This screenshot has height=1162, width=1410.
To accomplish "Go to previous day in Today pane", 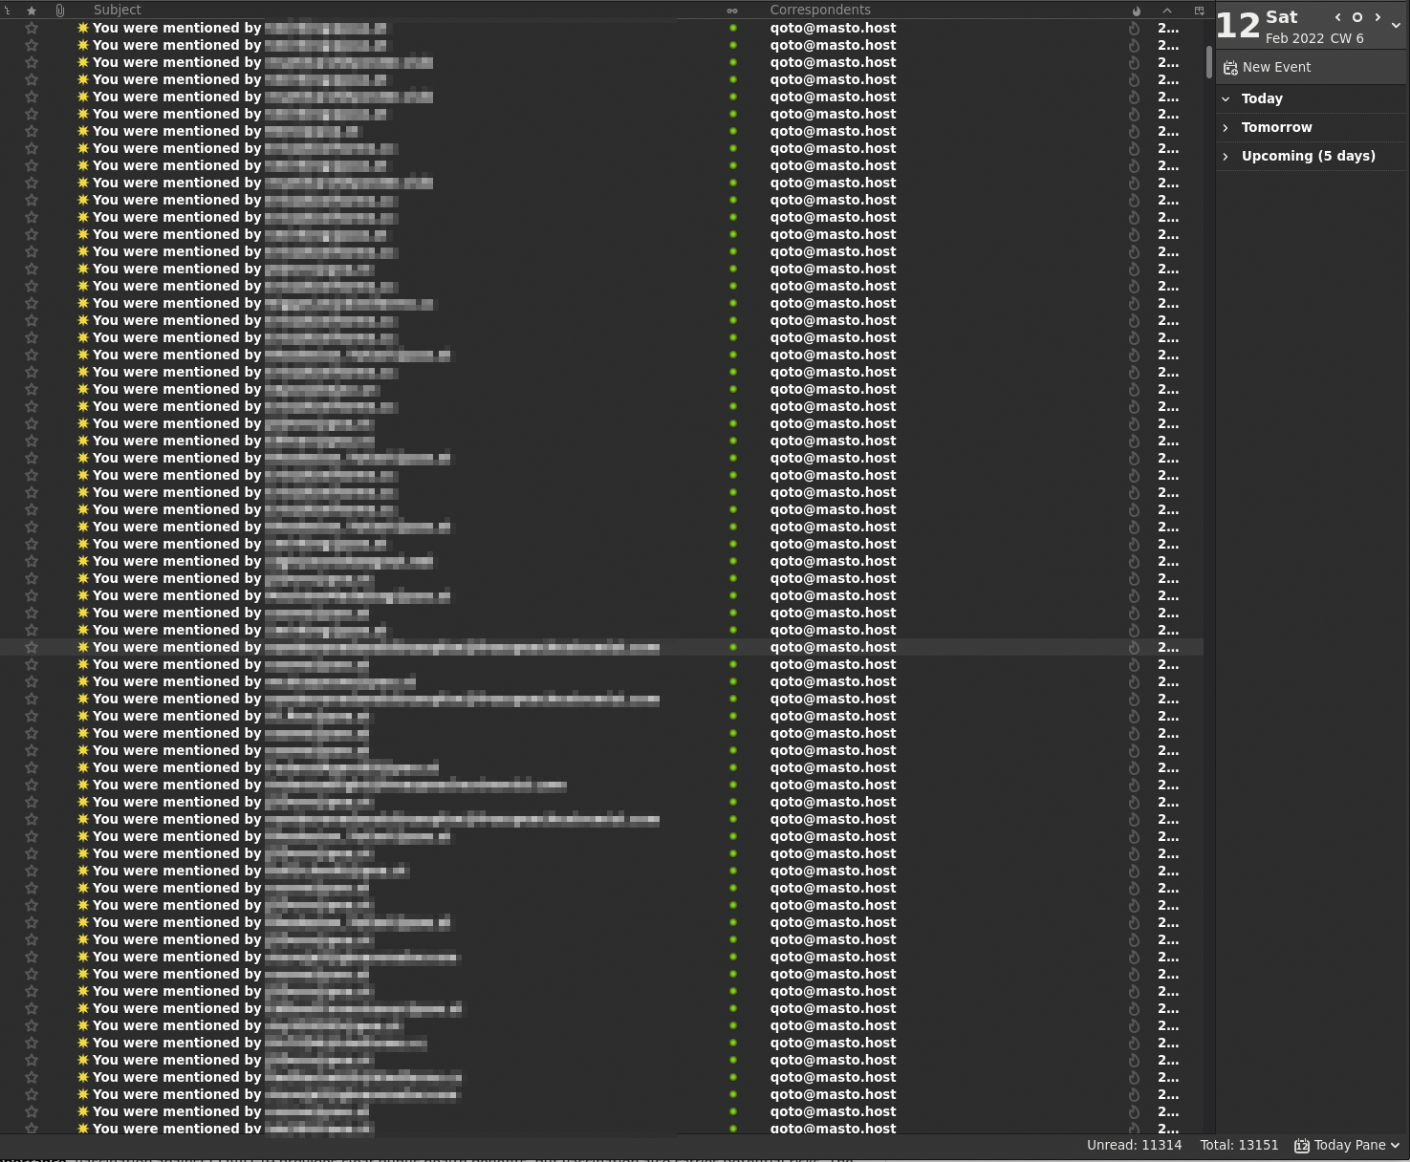I will click(1338, 17).
